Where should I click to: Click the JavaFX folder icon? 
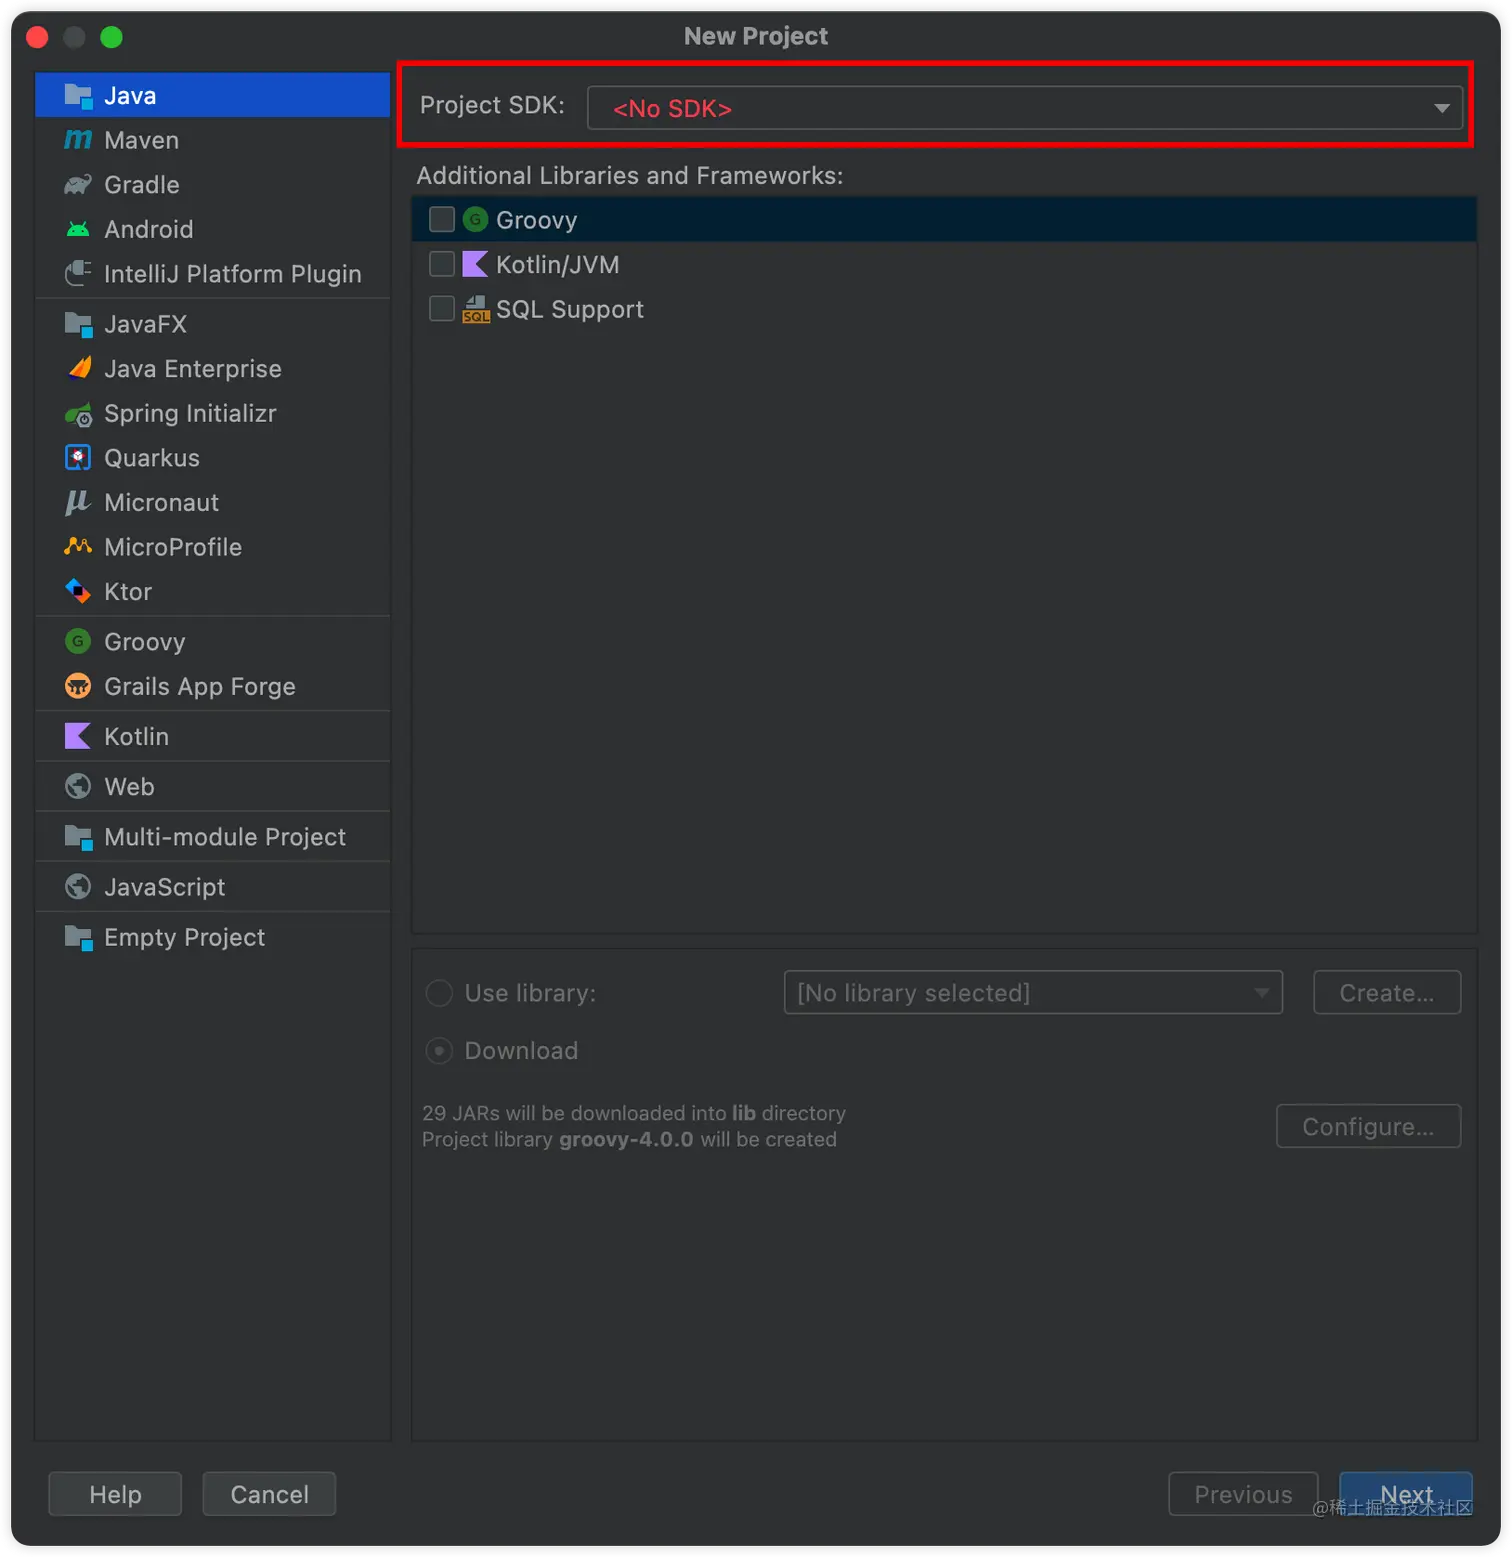78,324
